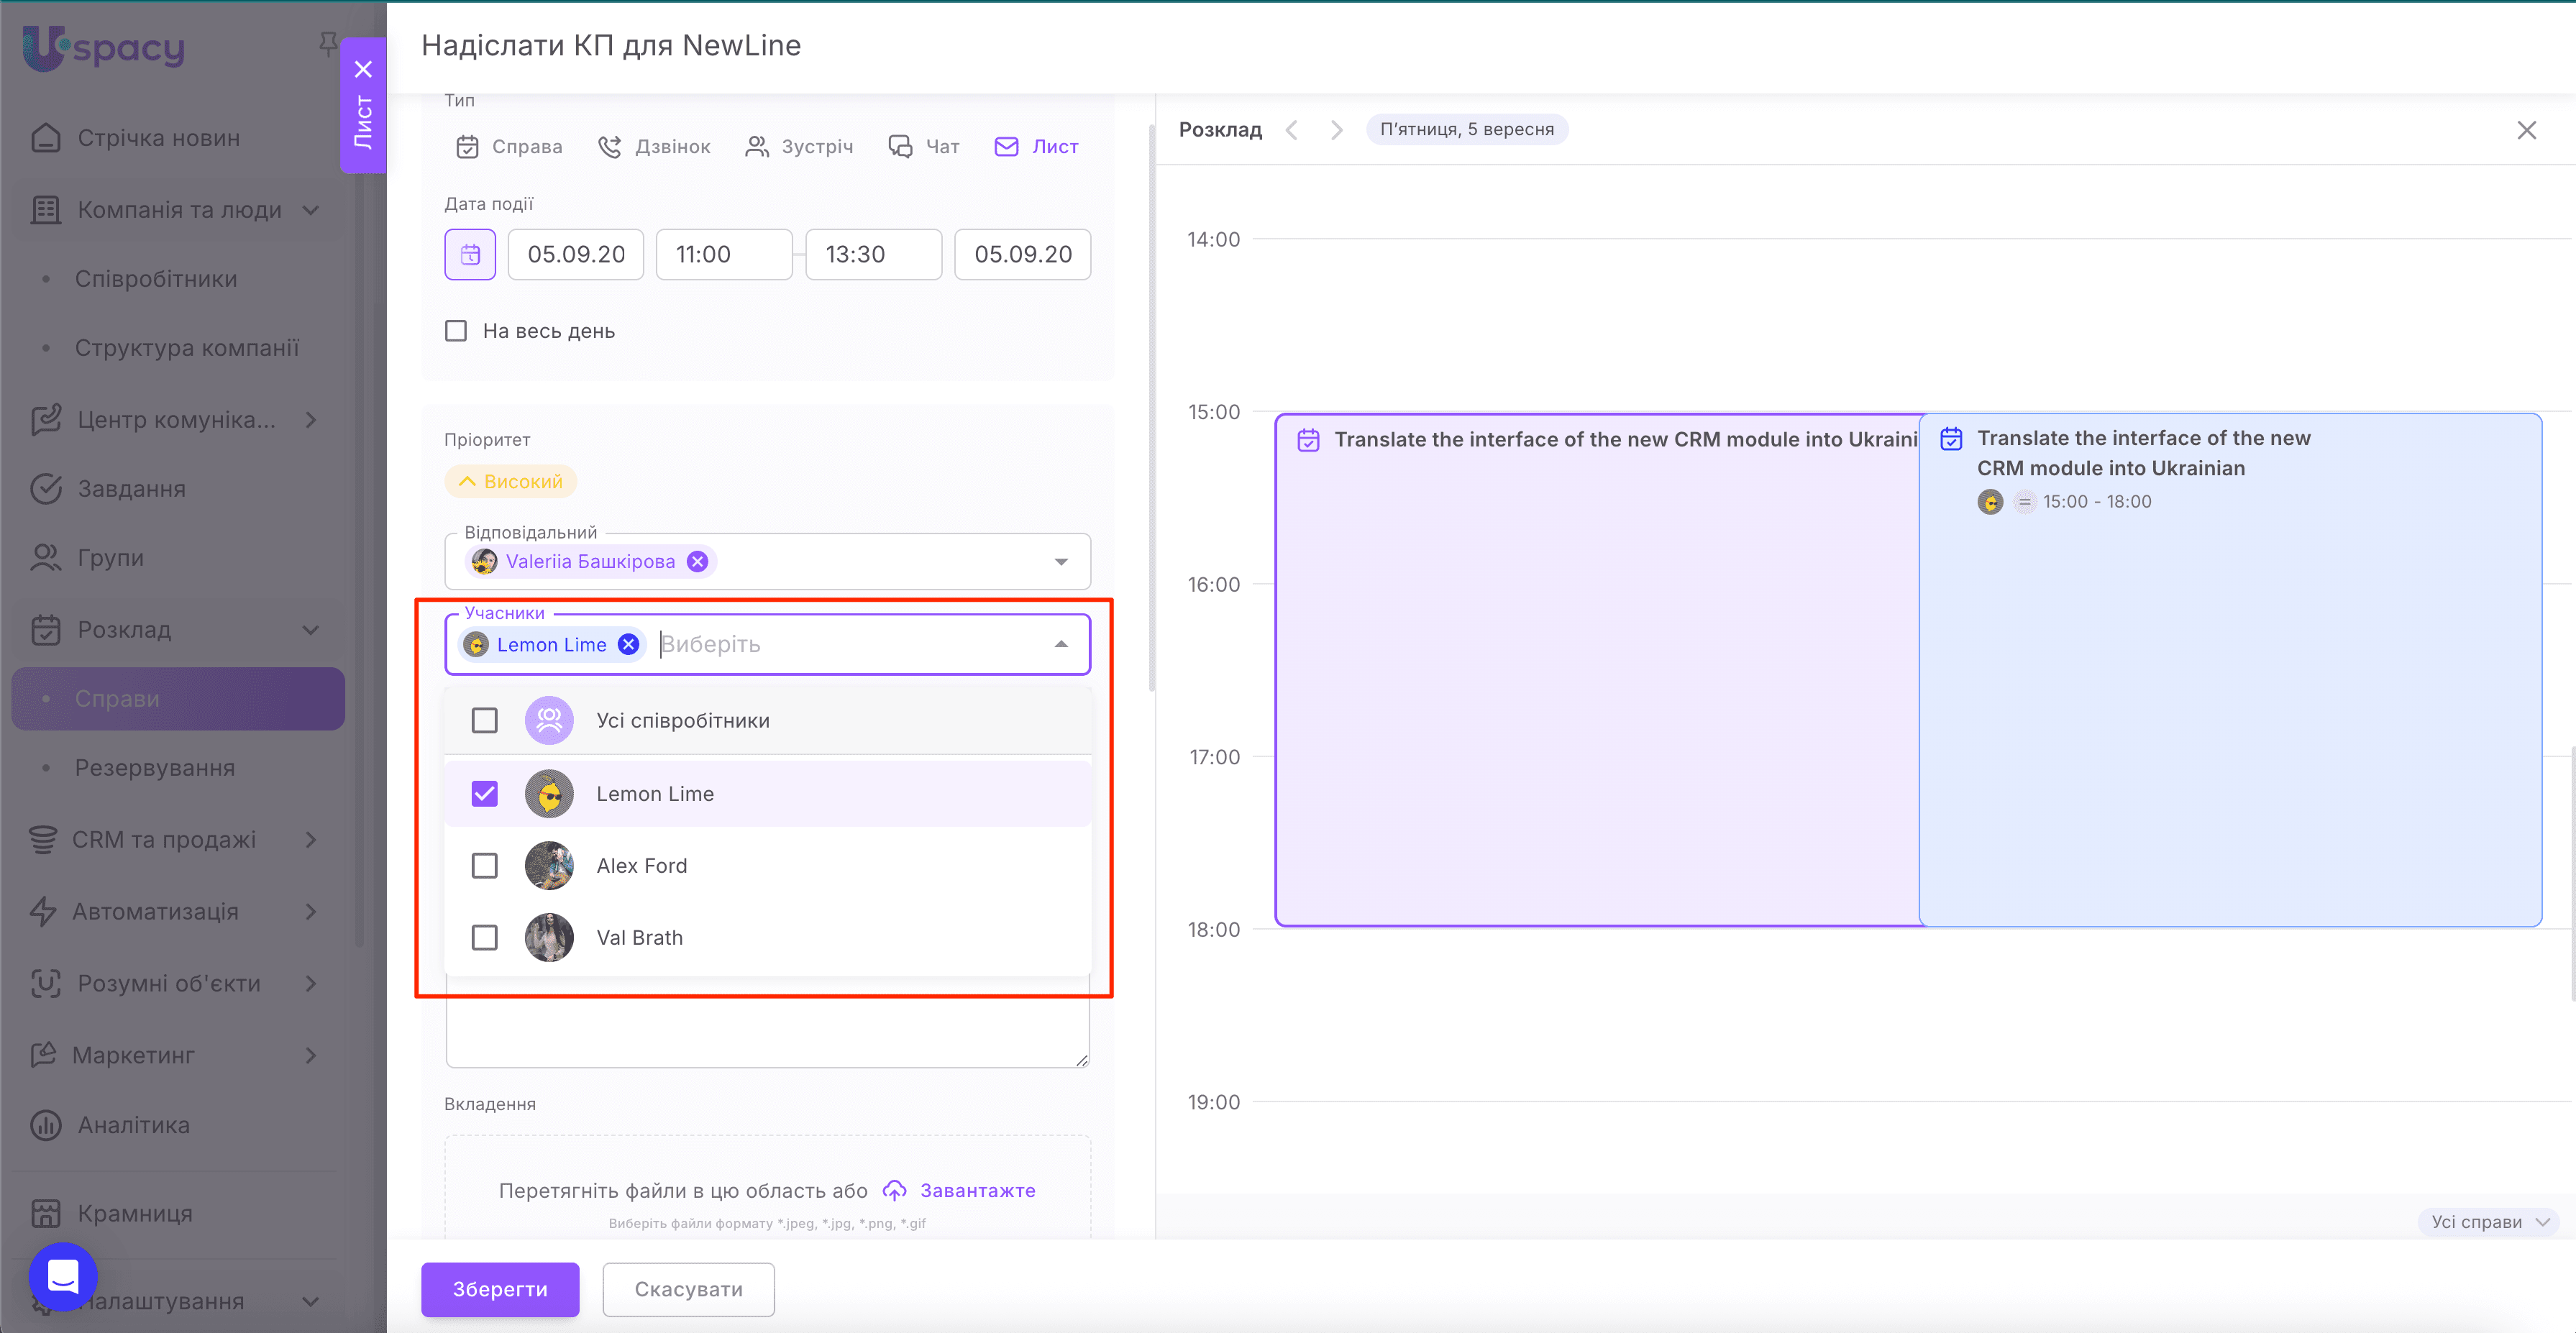Viewport: 2576px width, 1333px height.
Task: Remove Valeriia Башкірова from Відповідальний field
Action: [698, 562]
